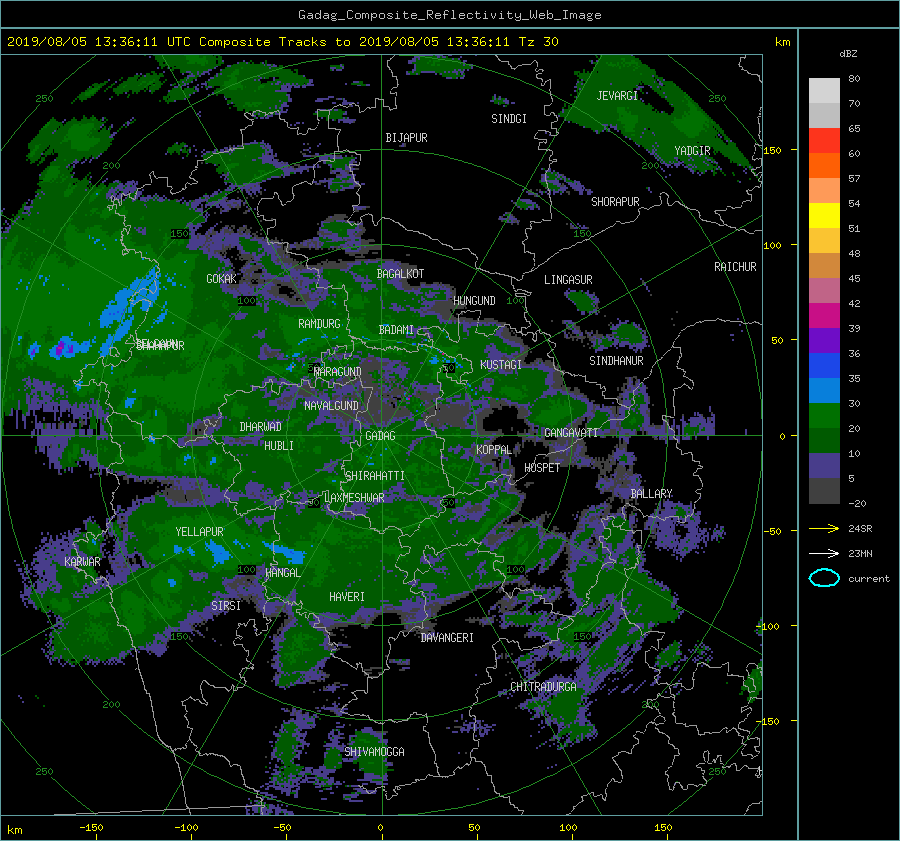
Task: Pick the orange 57-60 dBZ legend swatch
Action: tap(824, 165)
